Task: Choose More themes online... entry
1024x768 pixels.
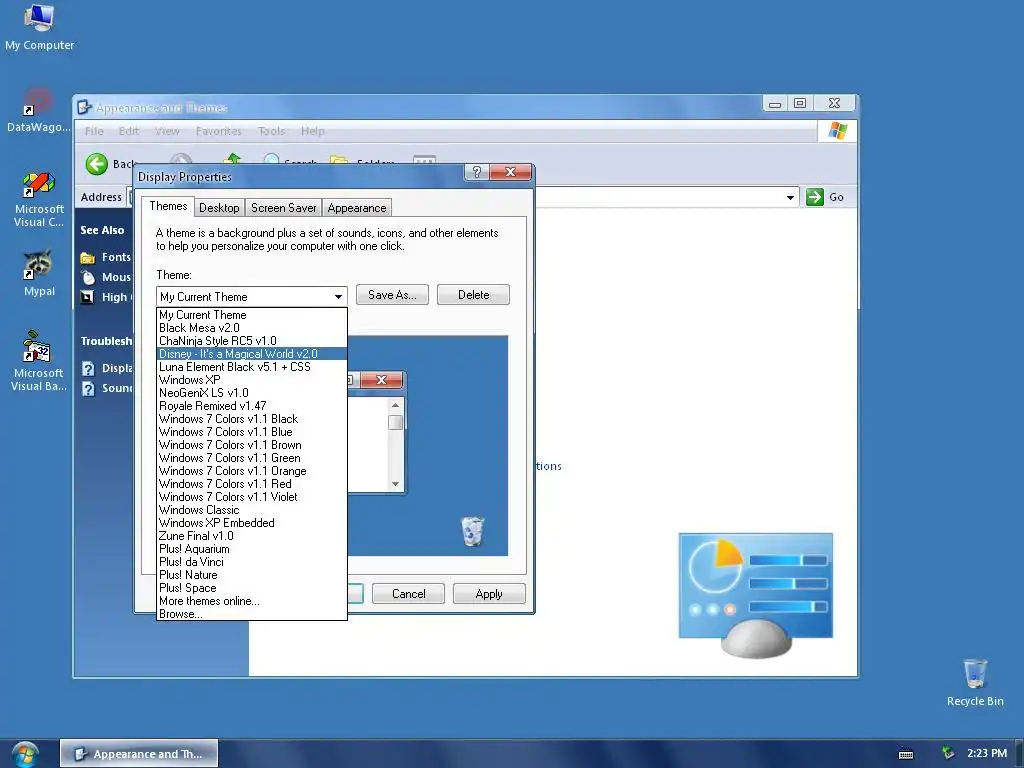Action: click(x=251, y=601)
